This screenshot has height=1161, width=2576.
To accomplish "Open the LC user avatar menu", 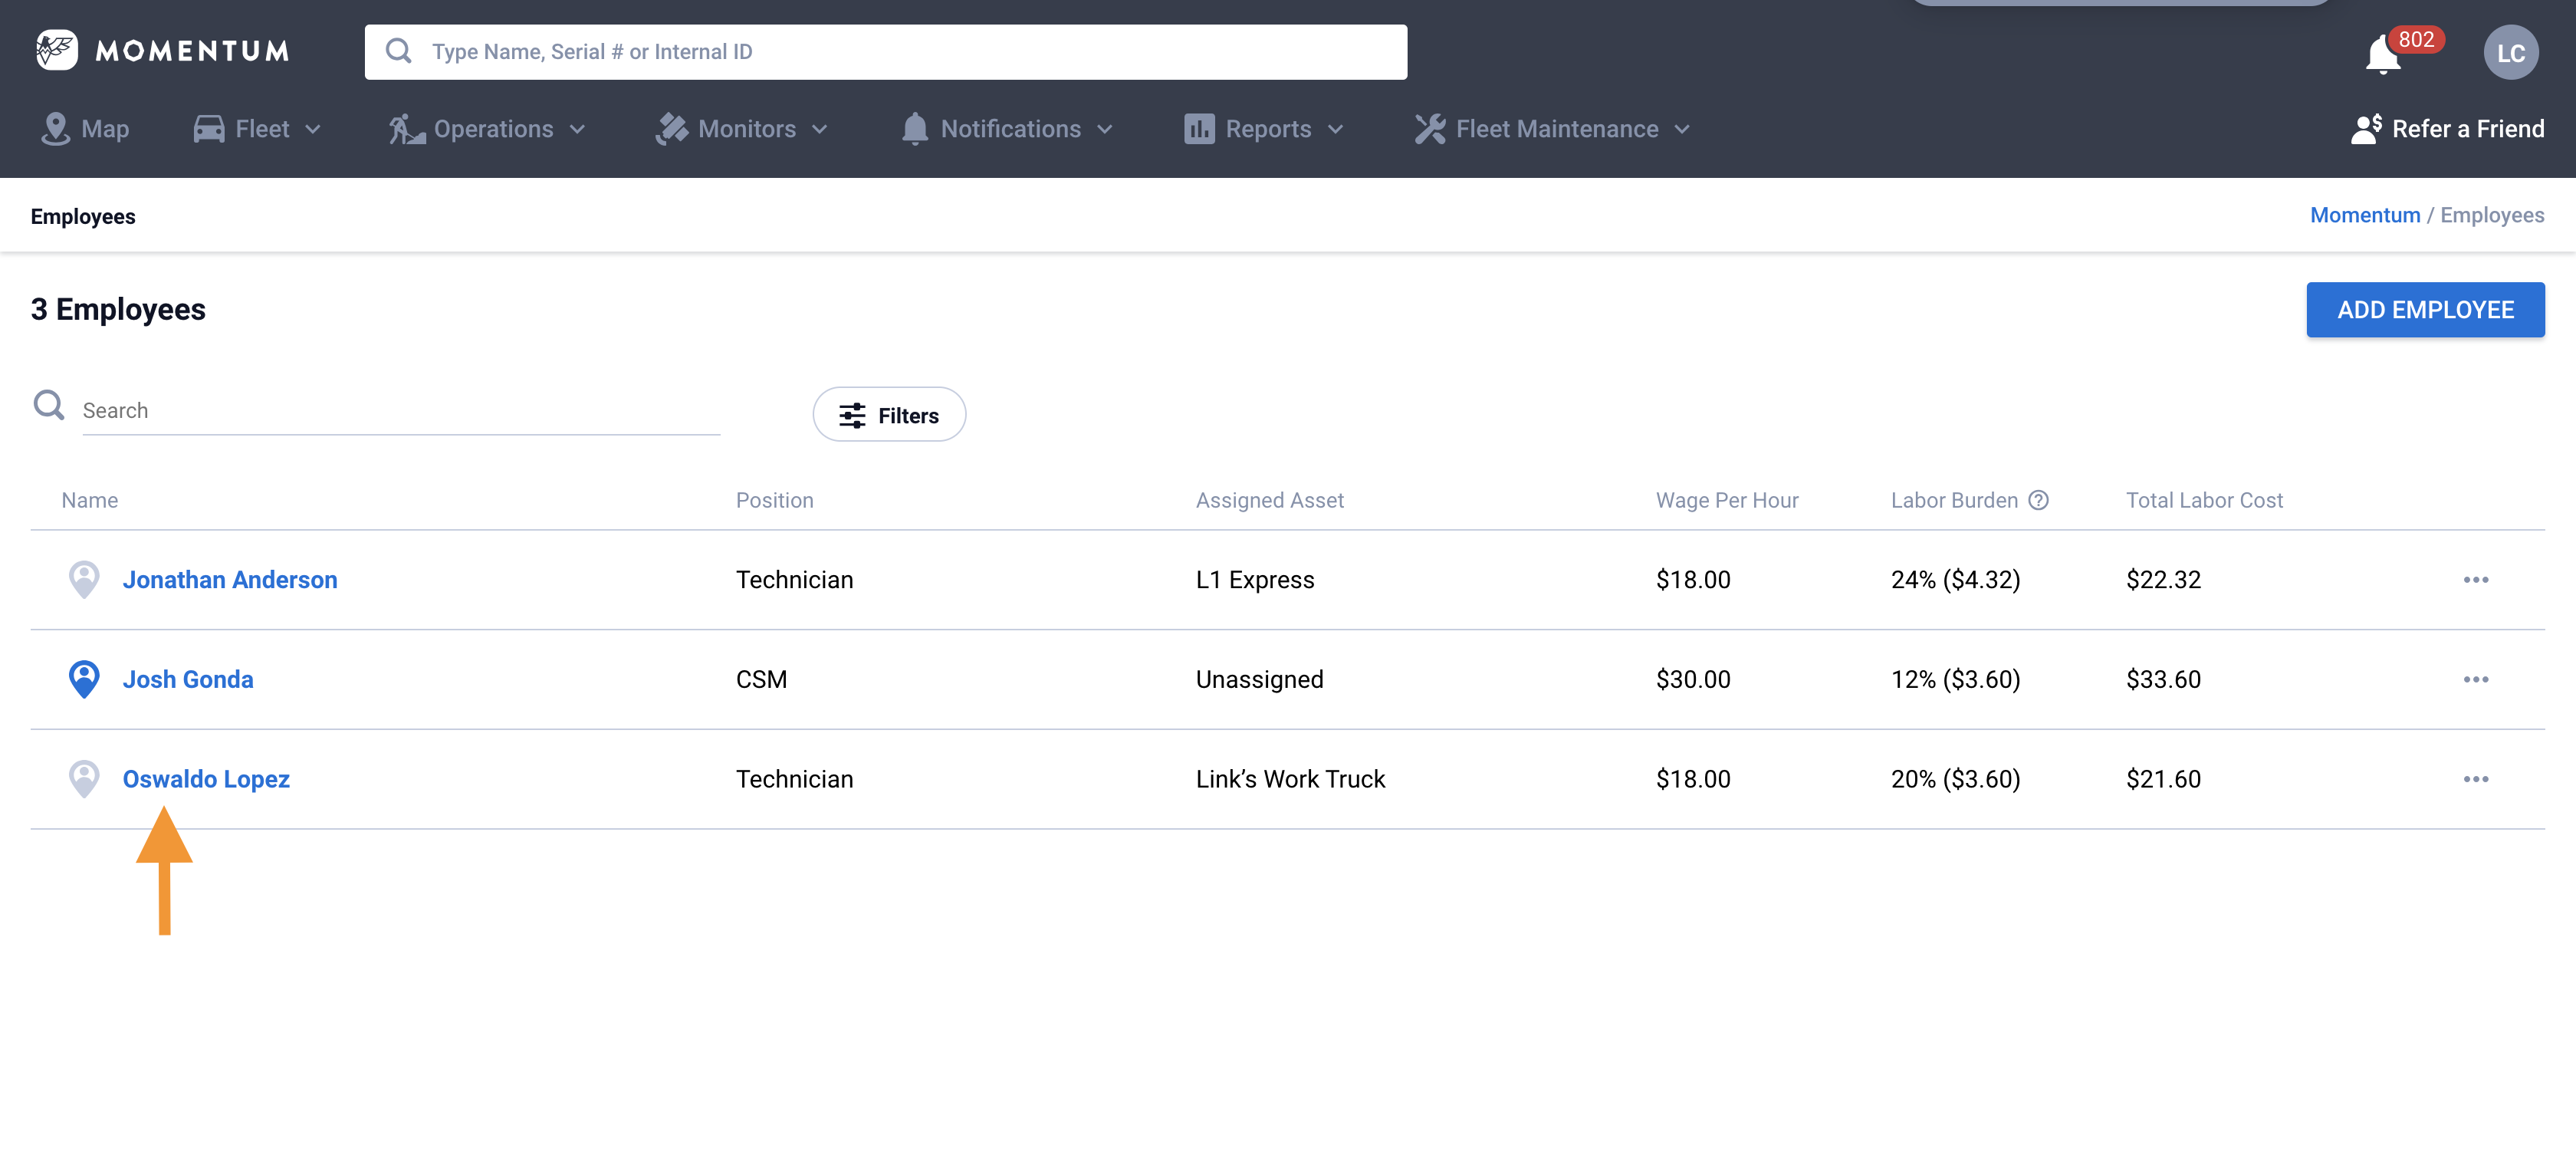I will 2510,52.
